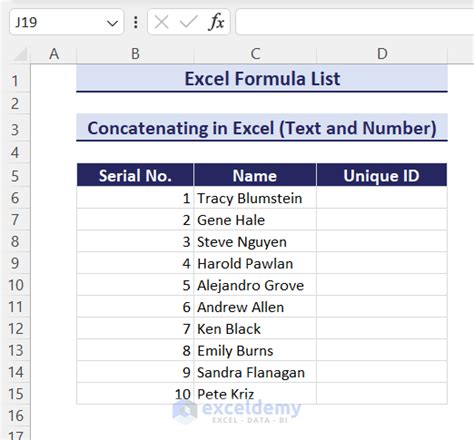
Task: Select the cell 'Tracy Blumstein'
Action: (255, 198)
